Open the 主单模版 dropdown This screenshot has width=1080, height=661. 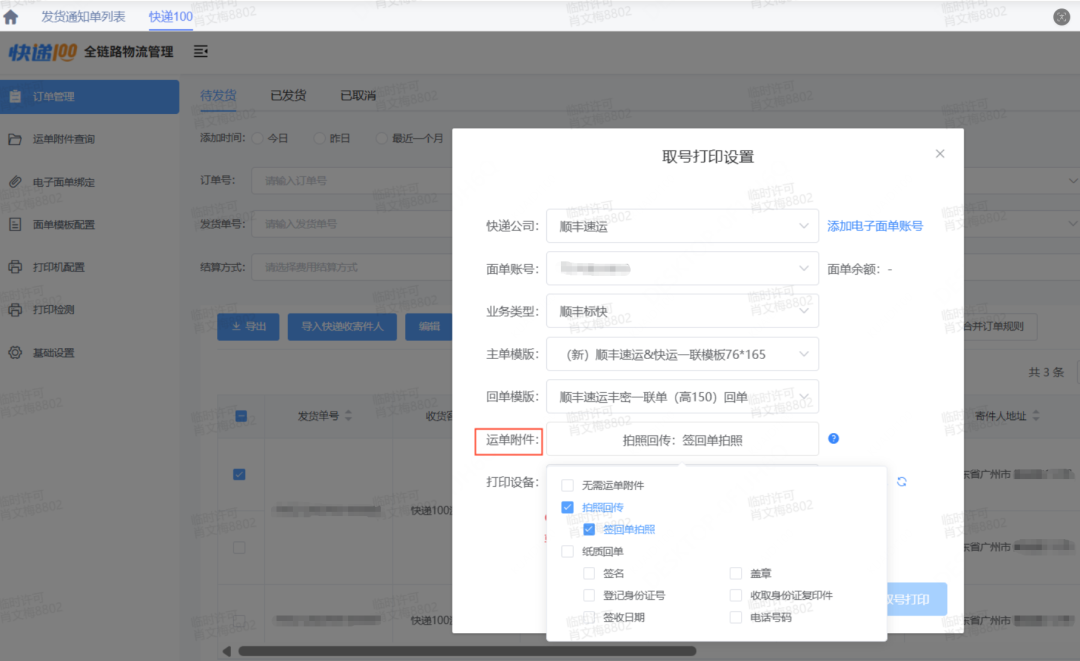tap(682, 354)
